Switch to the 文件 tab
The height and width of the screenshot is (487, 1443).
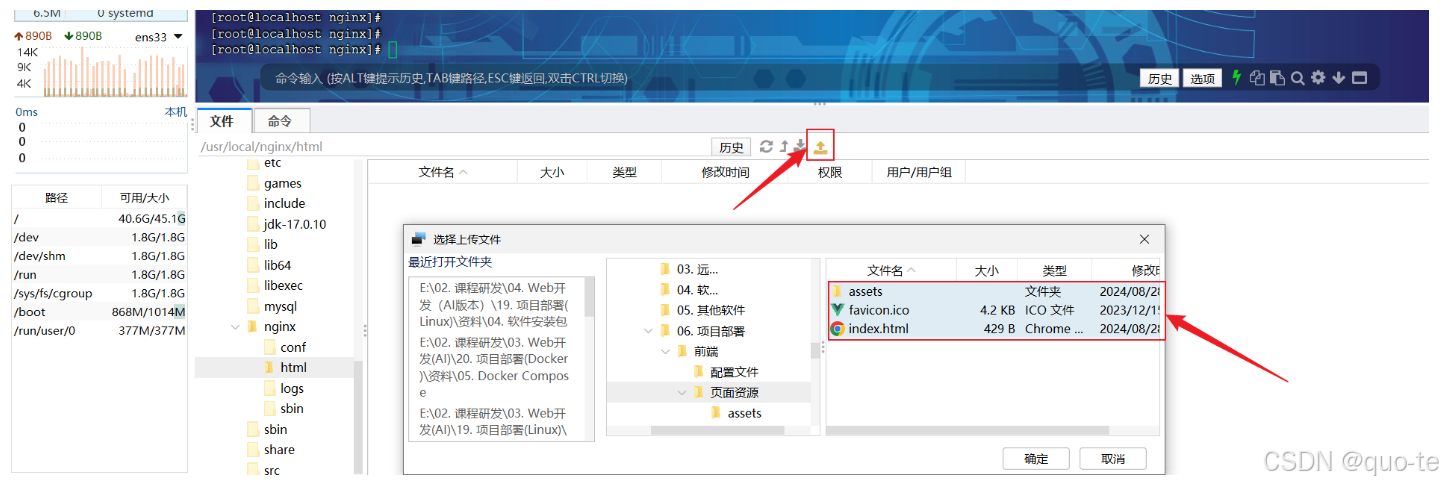tap(222, 121)
